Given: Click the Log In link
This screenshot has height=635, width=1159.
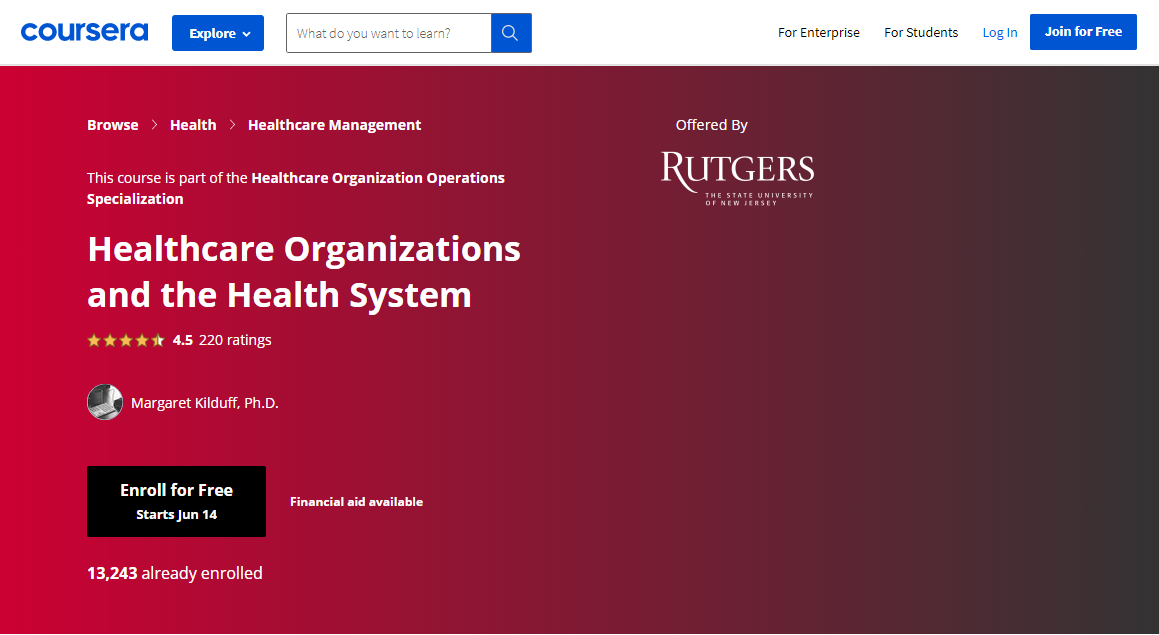Looking at the screenshot, I should 999,33.
